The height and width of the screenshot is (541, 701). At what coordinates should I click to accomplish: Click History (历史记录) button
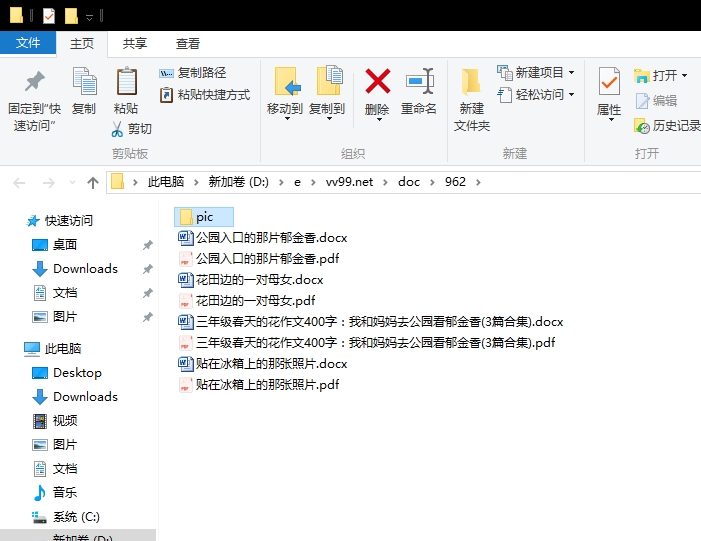(x=667, y=126)
